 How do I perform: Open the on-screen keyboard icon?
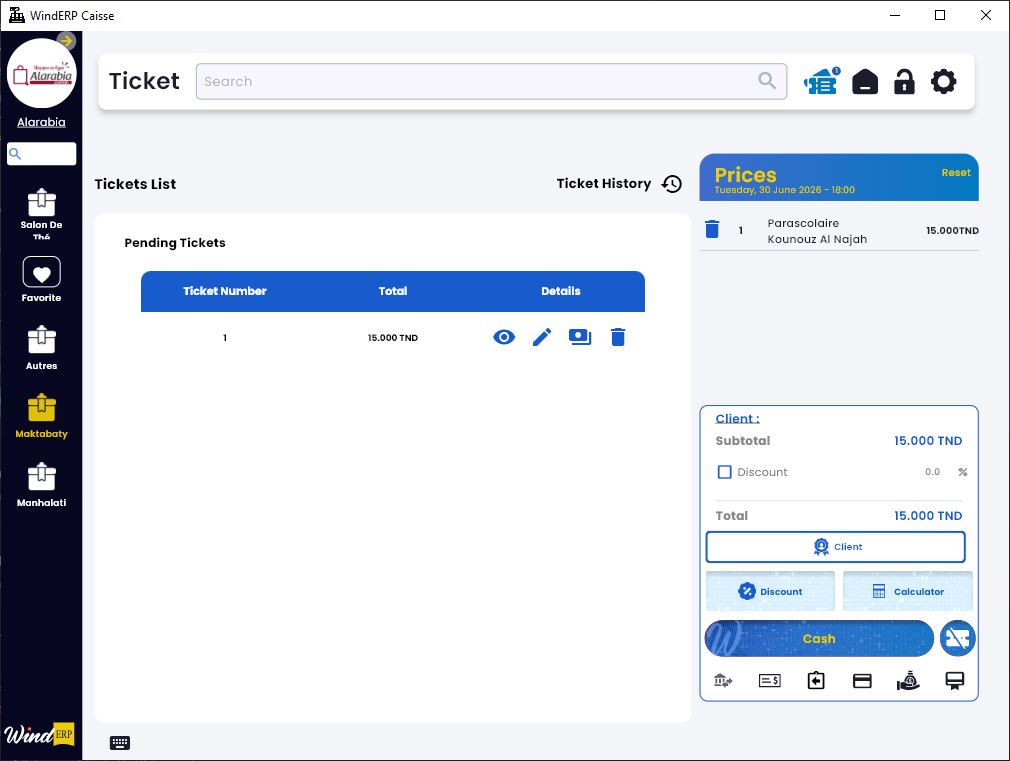coord(120,743)
